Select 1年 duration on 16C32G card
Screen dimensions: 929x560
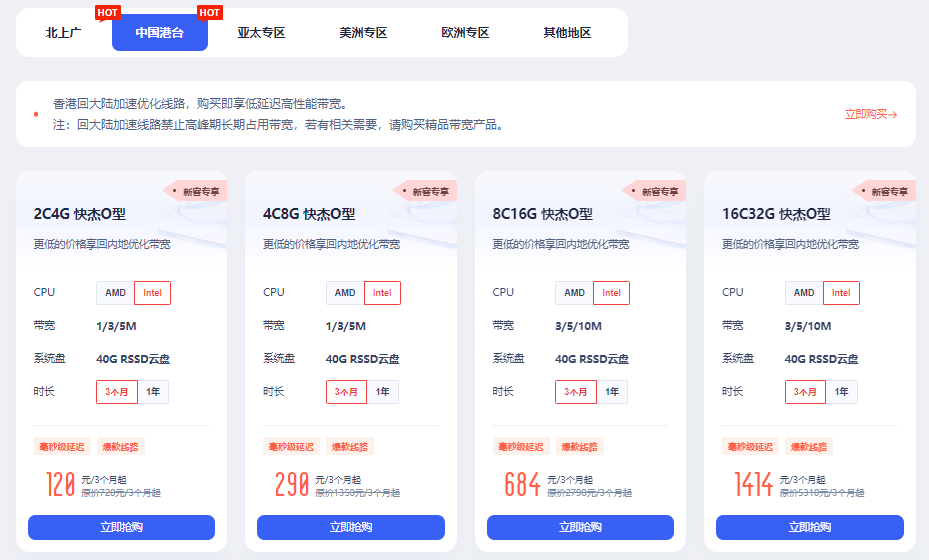pyautogui.click(x=841, y=392)
